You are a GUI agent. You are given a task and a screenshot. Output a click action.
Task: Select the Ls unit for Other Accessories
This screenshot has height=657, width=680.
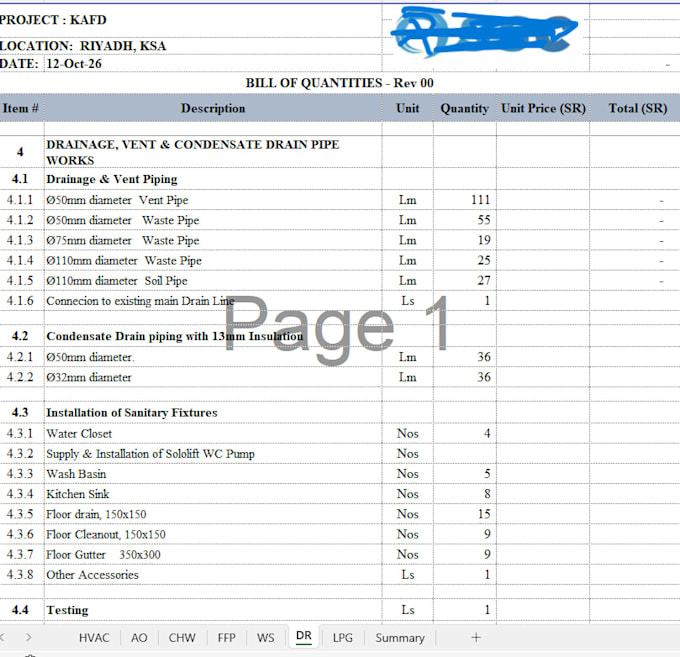point(408,575)
